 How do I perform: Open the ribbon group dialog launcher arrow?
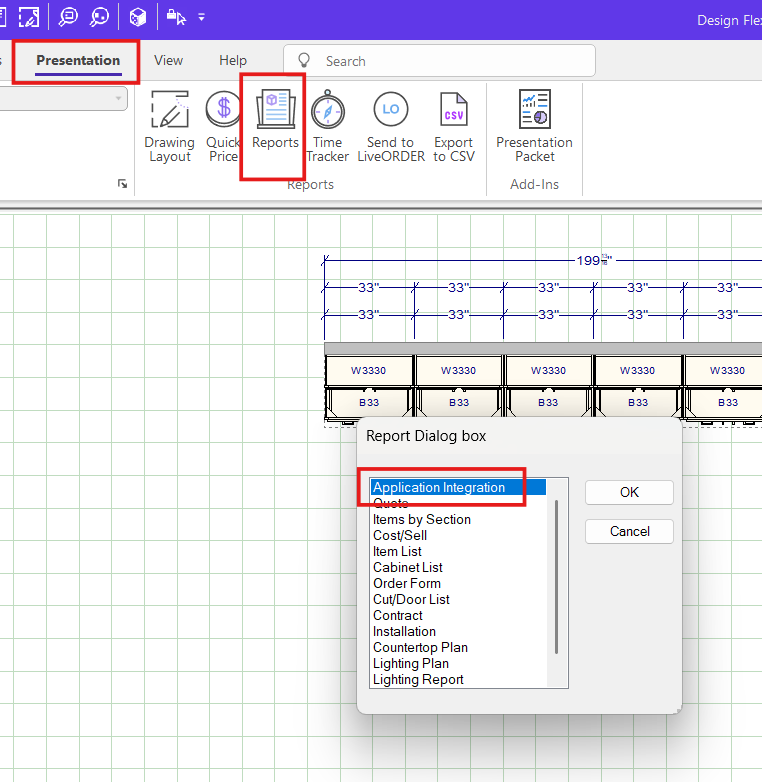point(122,184)
